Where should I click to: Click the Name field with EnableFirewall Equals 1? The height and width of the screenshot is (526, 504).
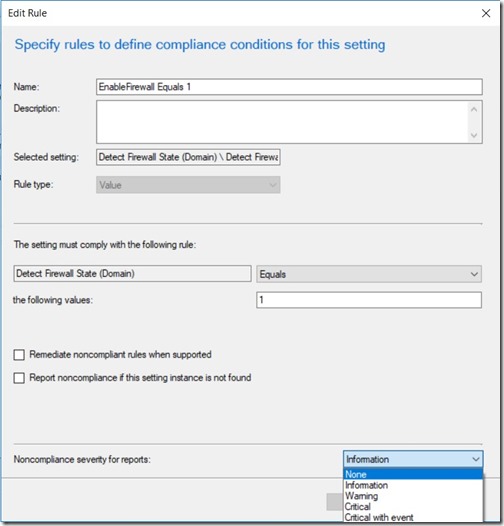click(x=289, y=87)
